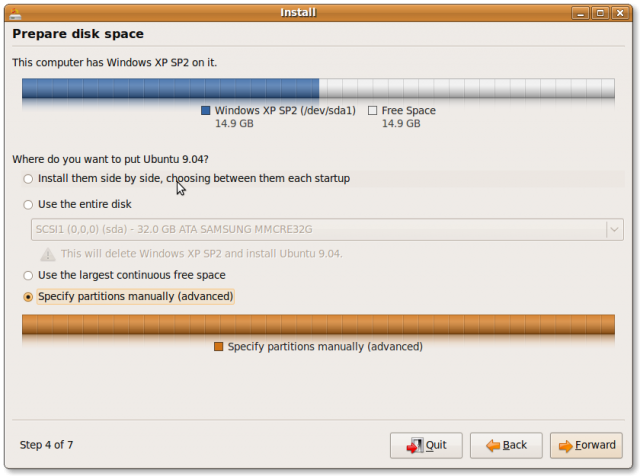Click the white Free Space legend swatch
The image size is (640, 476).
click(373, 111)
